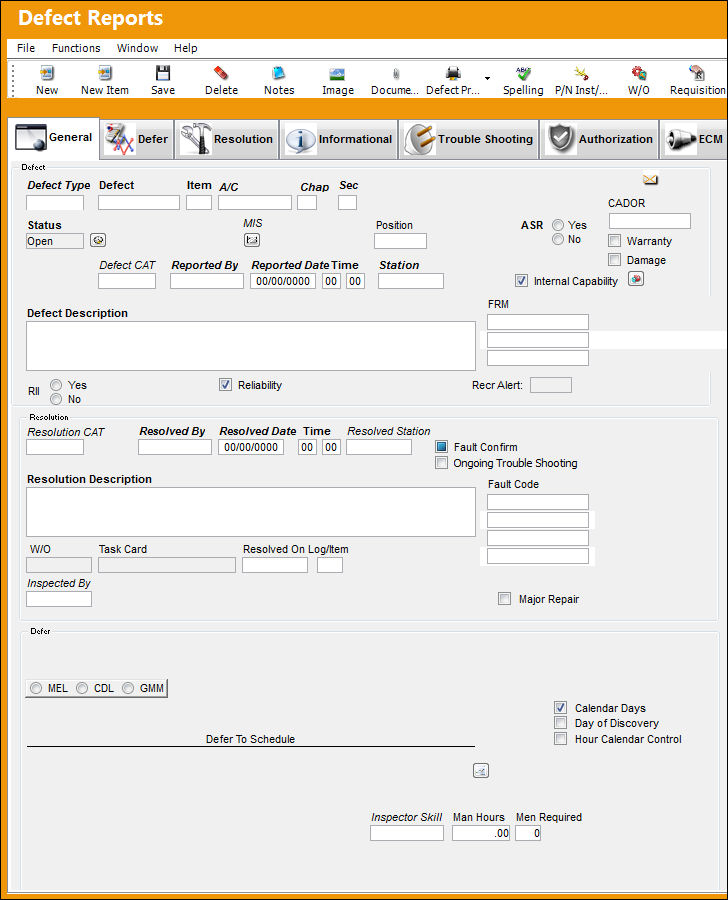Click the Defect Type input field
This screenshot has height=900, width=728.
coord(55,202)
